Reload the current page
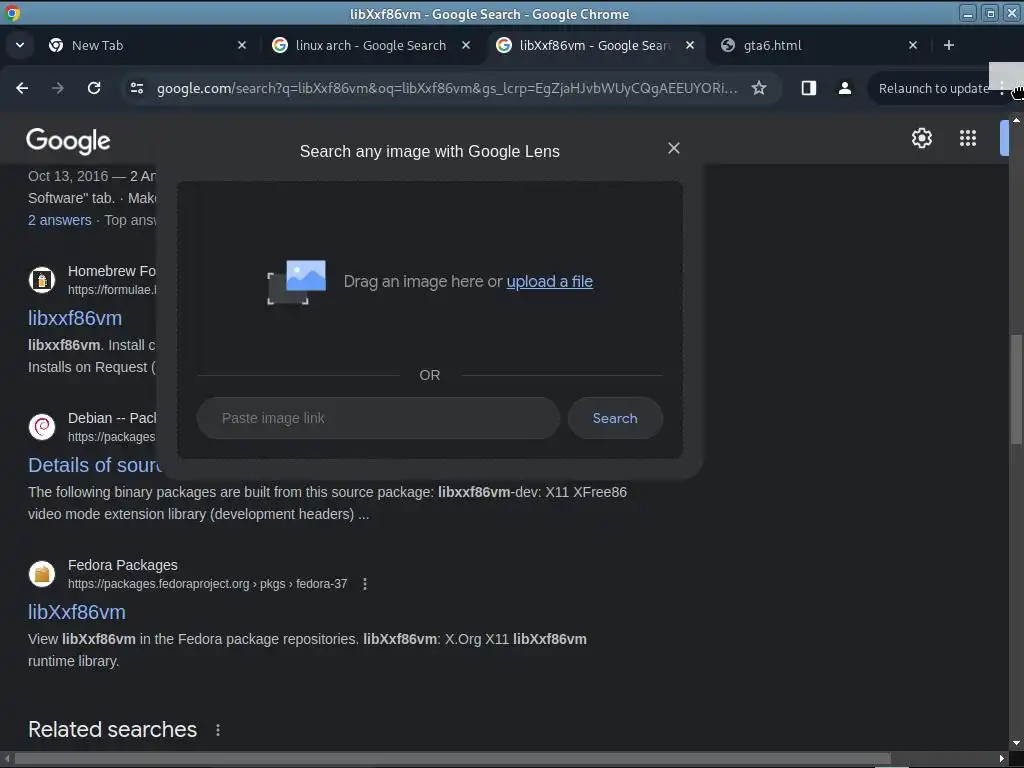This screenshot has height=768, width=1024. (x=94, y=88)
